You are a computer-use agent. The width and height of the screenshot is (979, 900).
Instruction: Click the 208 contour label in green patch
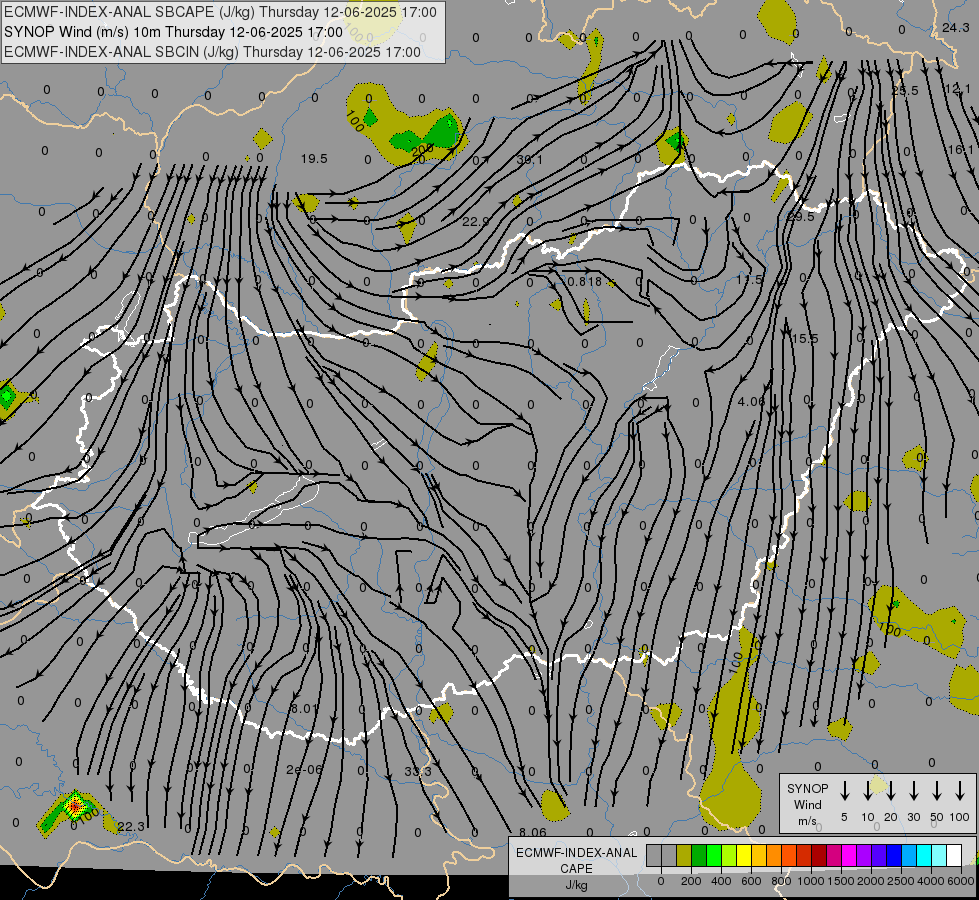tap(423, 149)
